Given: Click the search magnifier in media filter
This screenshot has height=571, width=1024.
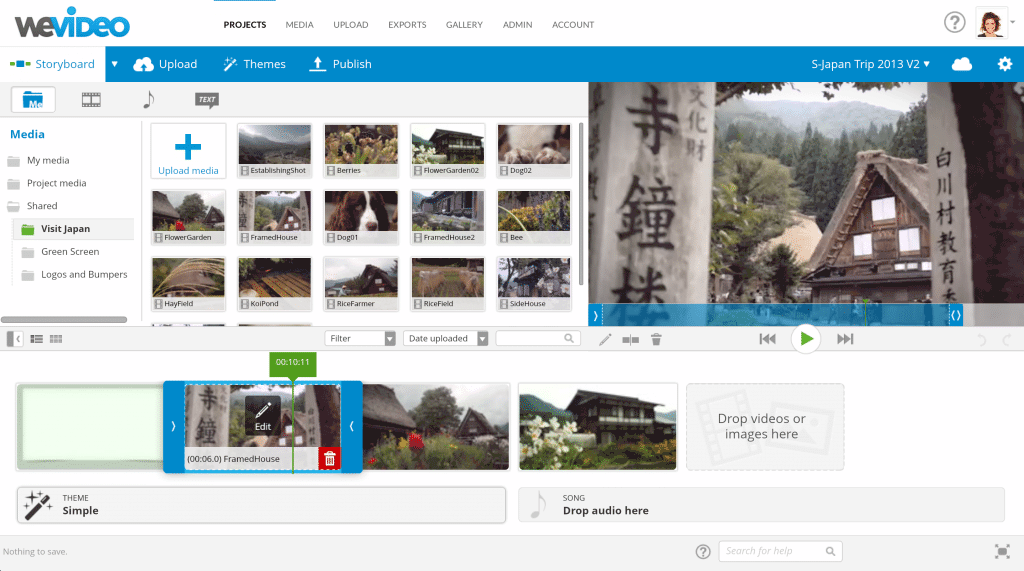Looking at the screenshot, I should (x=569, y=338).
